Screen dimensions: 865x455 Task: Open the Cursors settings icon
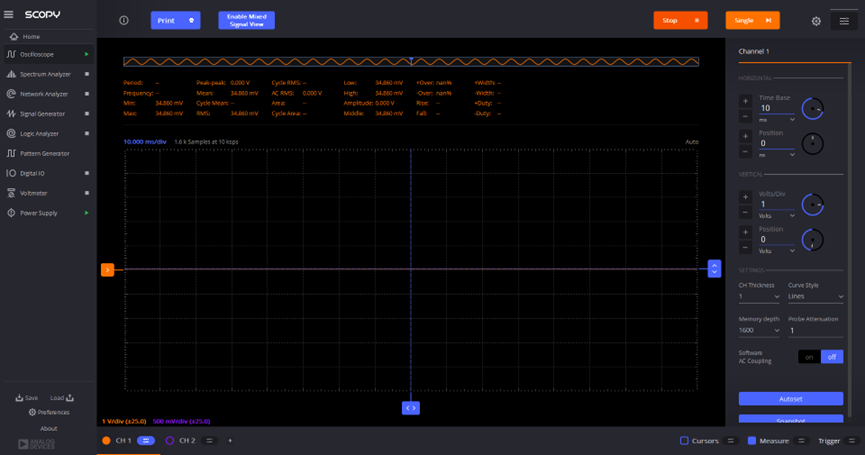point(731,441)
